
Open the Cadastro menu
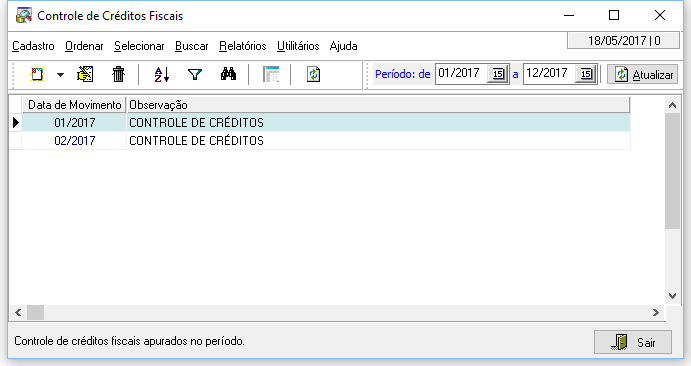pos(33,46)
